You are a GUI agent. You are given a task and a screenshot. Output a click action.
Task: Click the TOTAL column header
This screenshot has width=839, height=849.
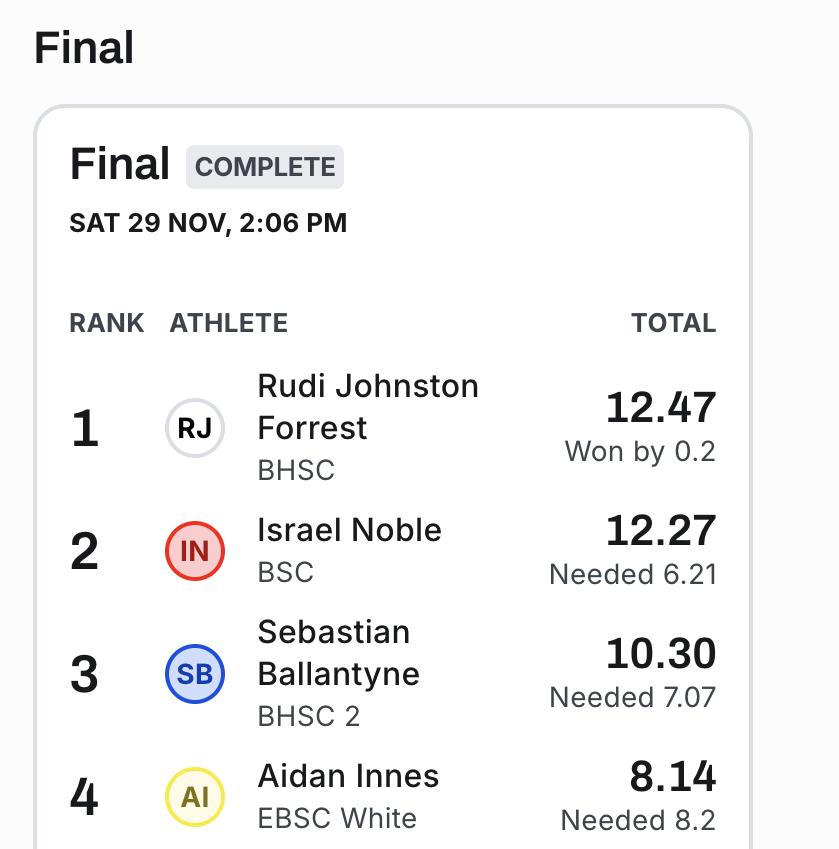pos(673,323)
